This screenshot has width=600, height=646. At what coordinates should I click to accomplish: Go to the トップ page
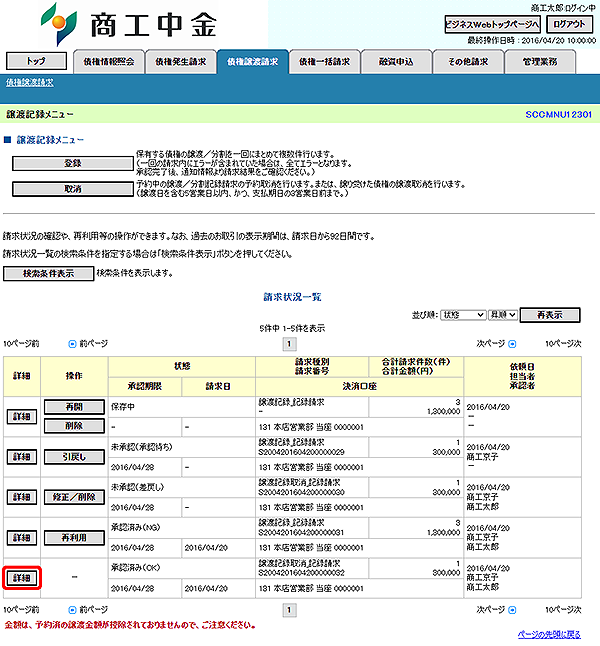click(36, 61)
